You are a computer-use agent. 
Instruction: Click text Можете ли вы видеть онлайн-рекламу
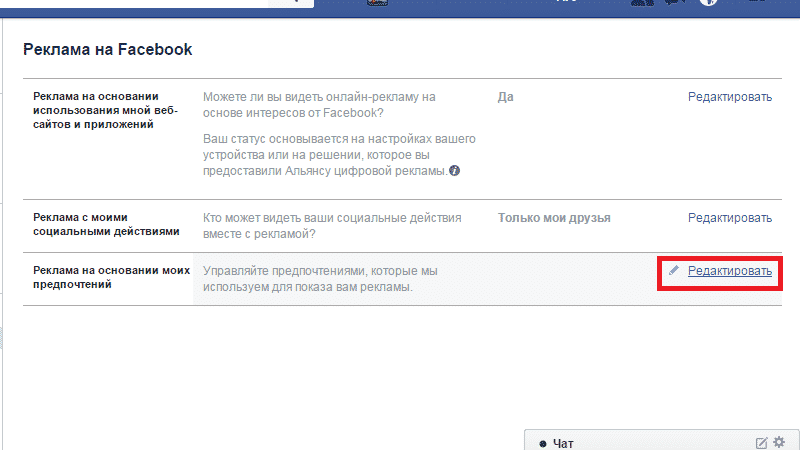click(x=319, y=105)
